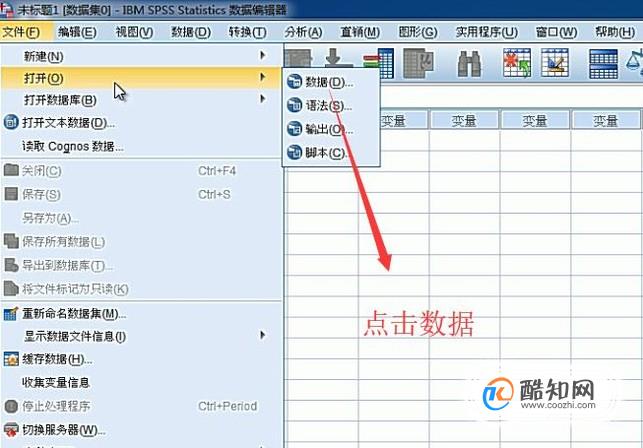Image resolution: width=643 pixels, height=448 pixels.
Task: Open the 分析(A) menu
Action: click(303, 32)
